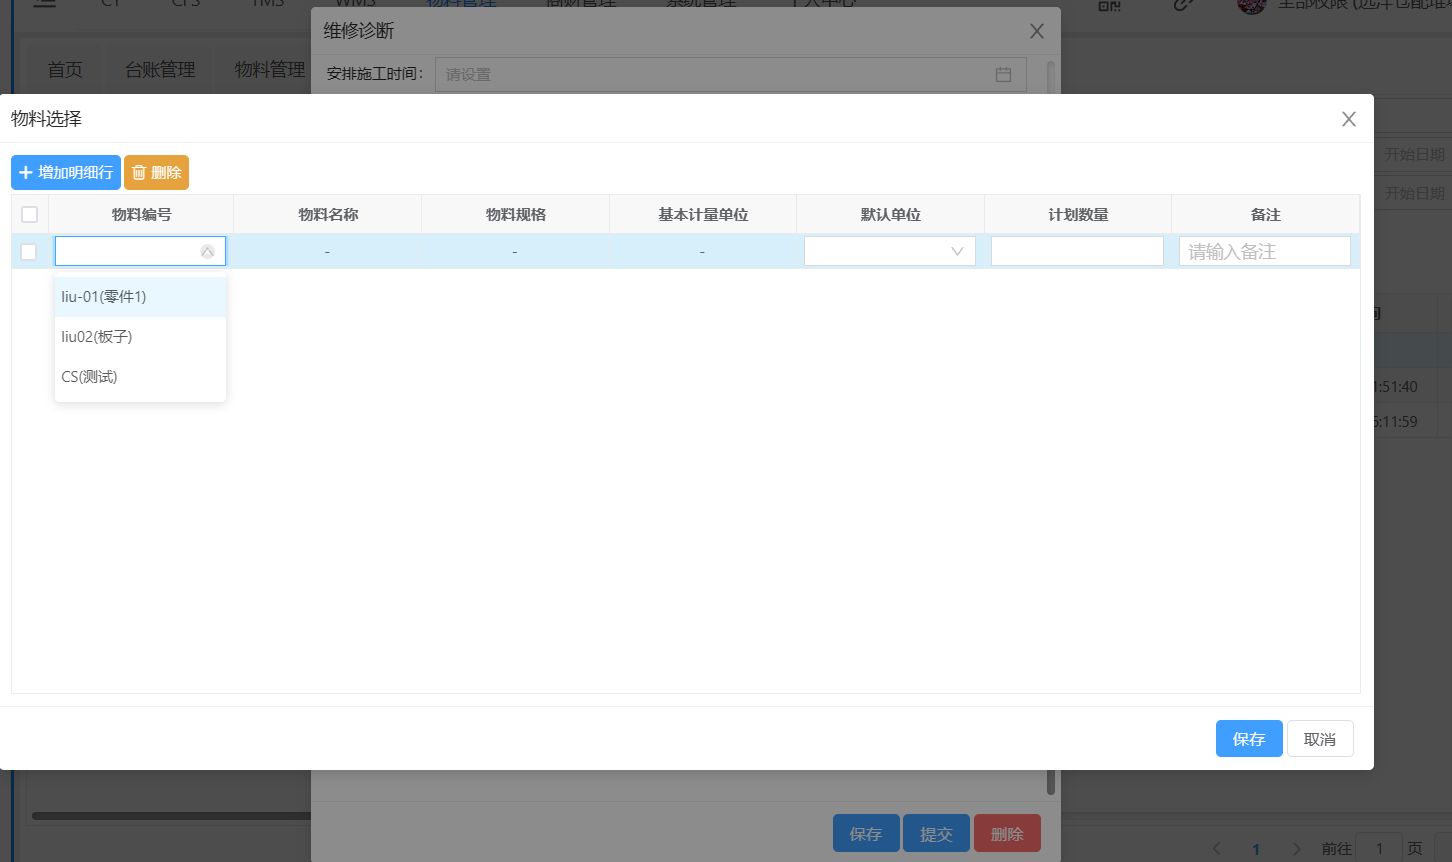Click the plus icon on 增加明细行
Image resolution: width=1452 pixels, height=862 pixels.
[x=26, y=173]
